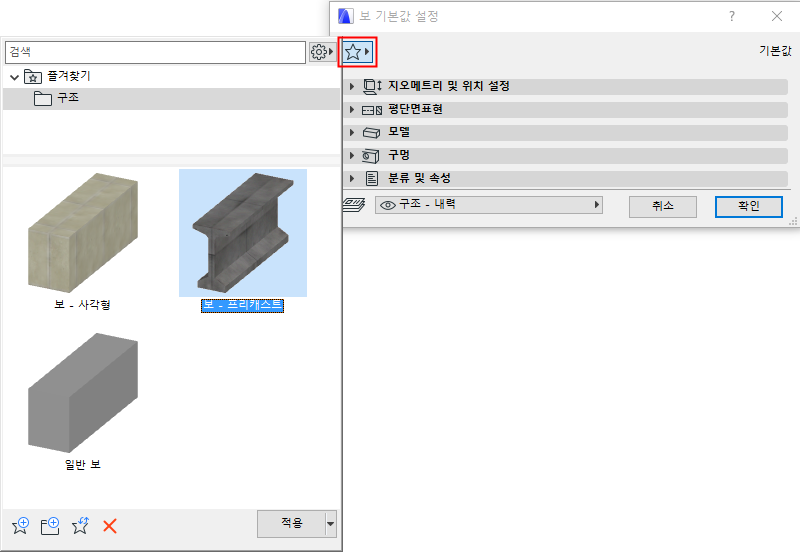Screen dimensions: 800x552
Task: Click the red delete X icon
Action: coord(110,526)
